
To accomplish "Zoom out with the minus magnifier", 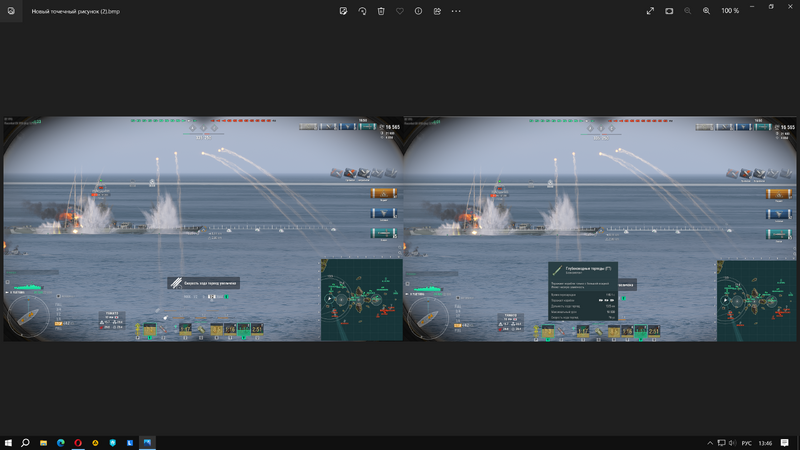I will [688, 10].
